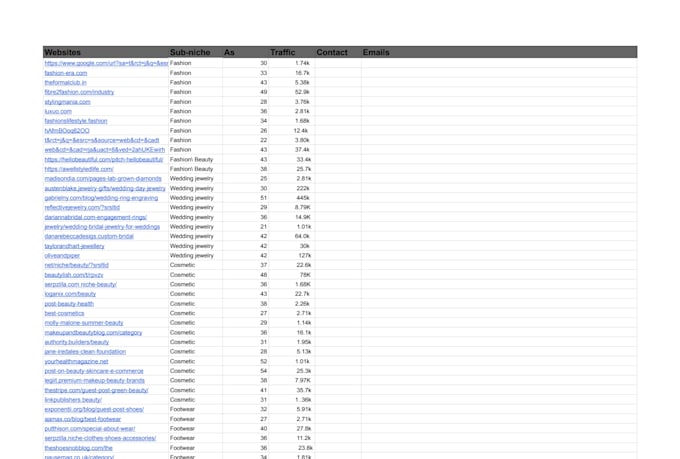Select the 25.3k traffic value
Viewport: 680px width, 459px height.
point(304,371)
